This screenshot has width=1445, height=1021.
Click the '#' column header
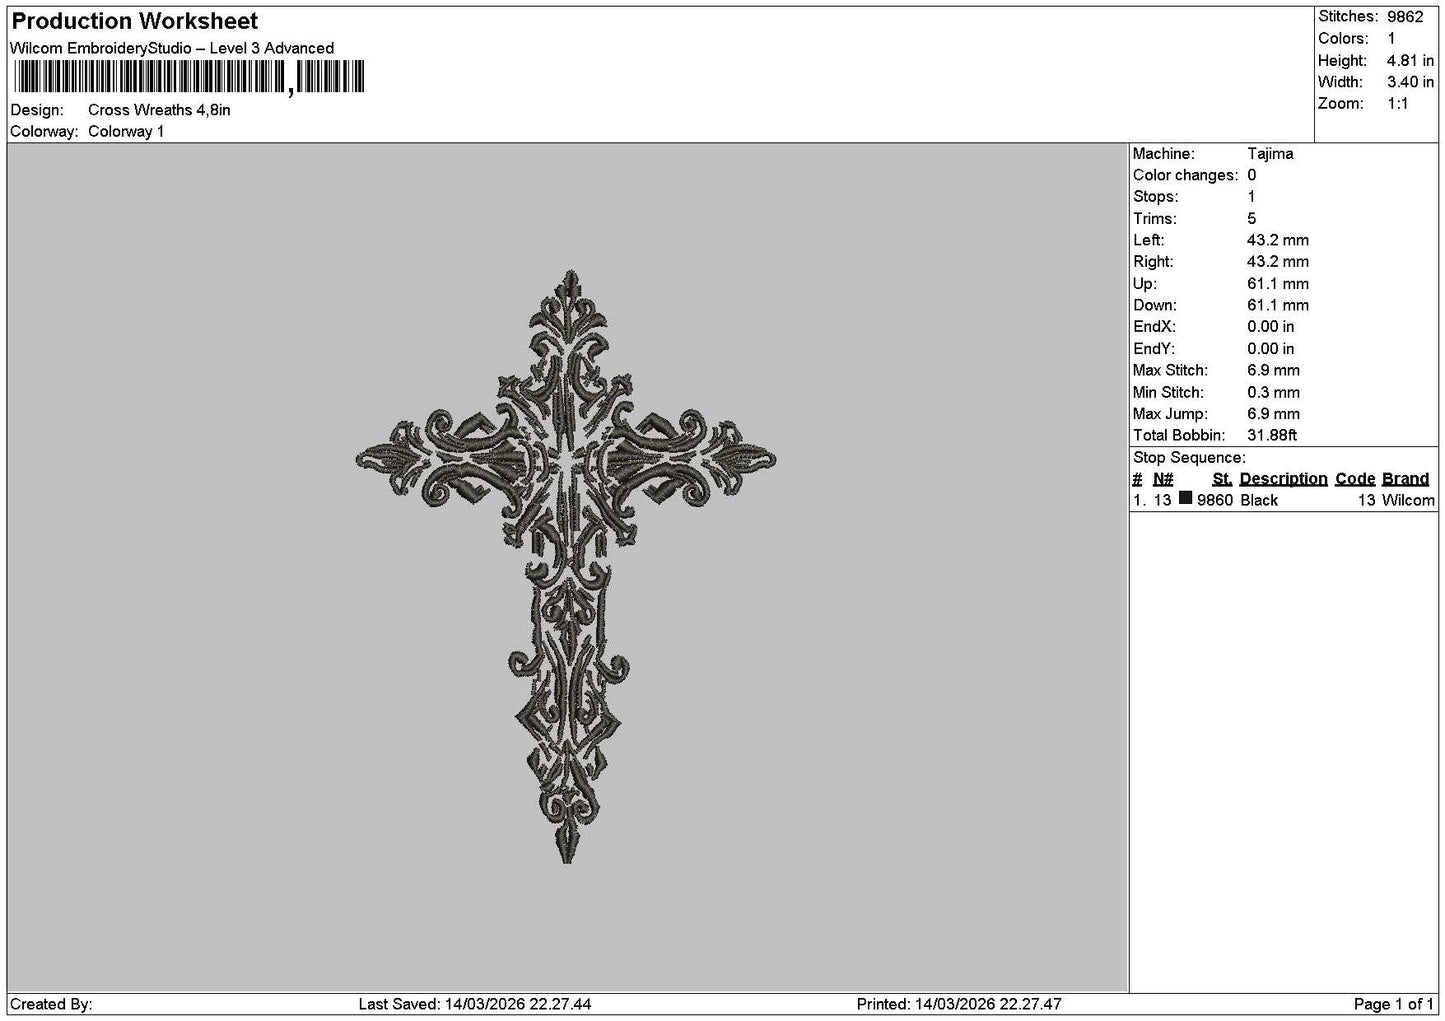pyautogui.click(x=1137, y=479)
